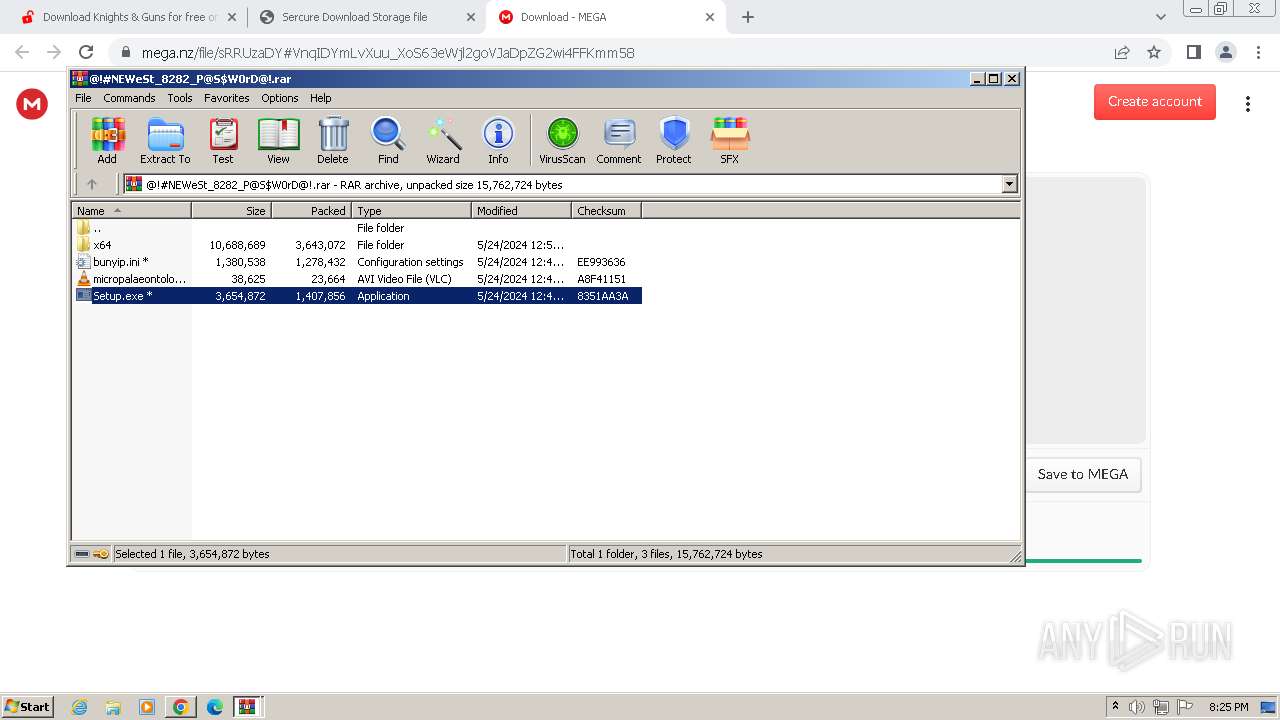Switch to Download Knights & Guns tab
The width and height of the screenshot is (1280, 720).
tap(129, 17)
